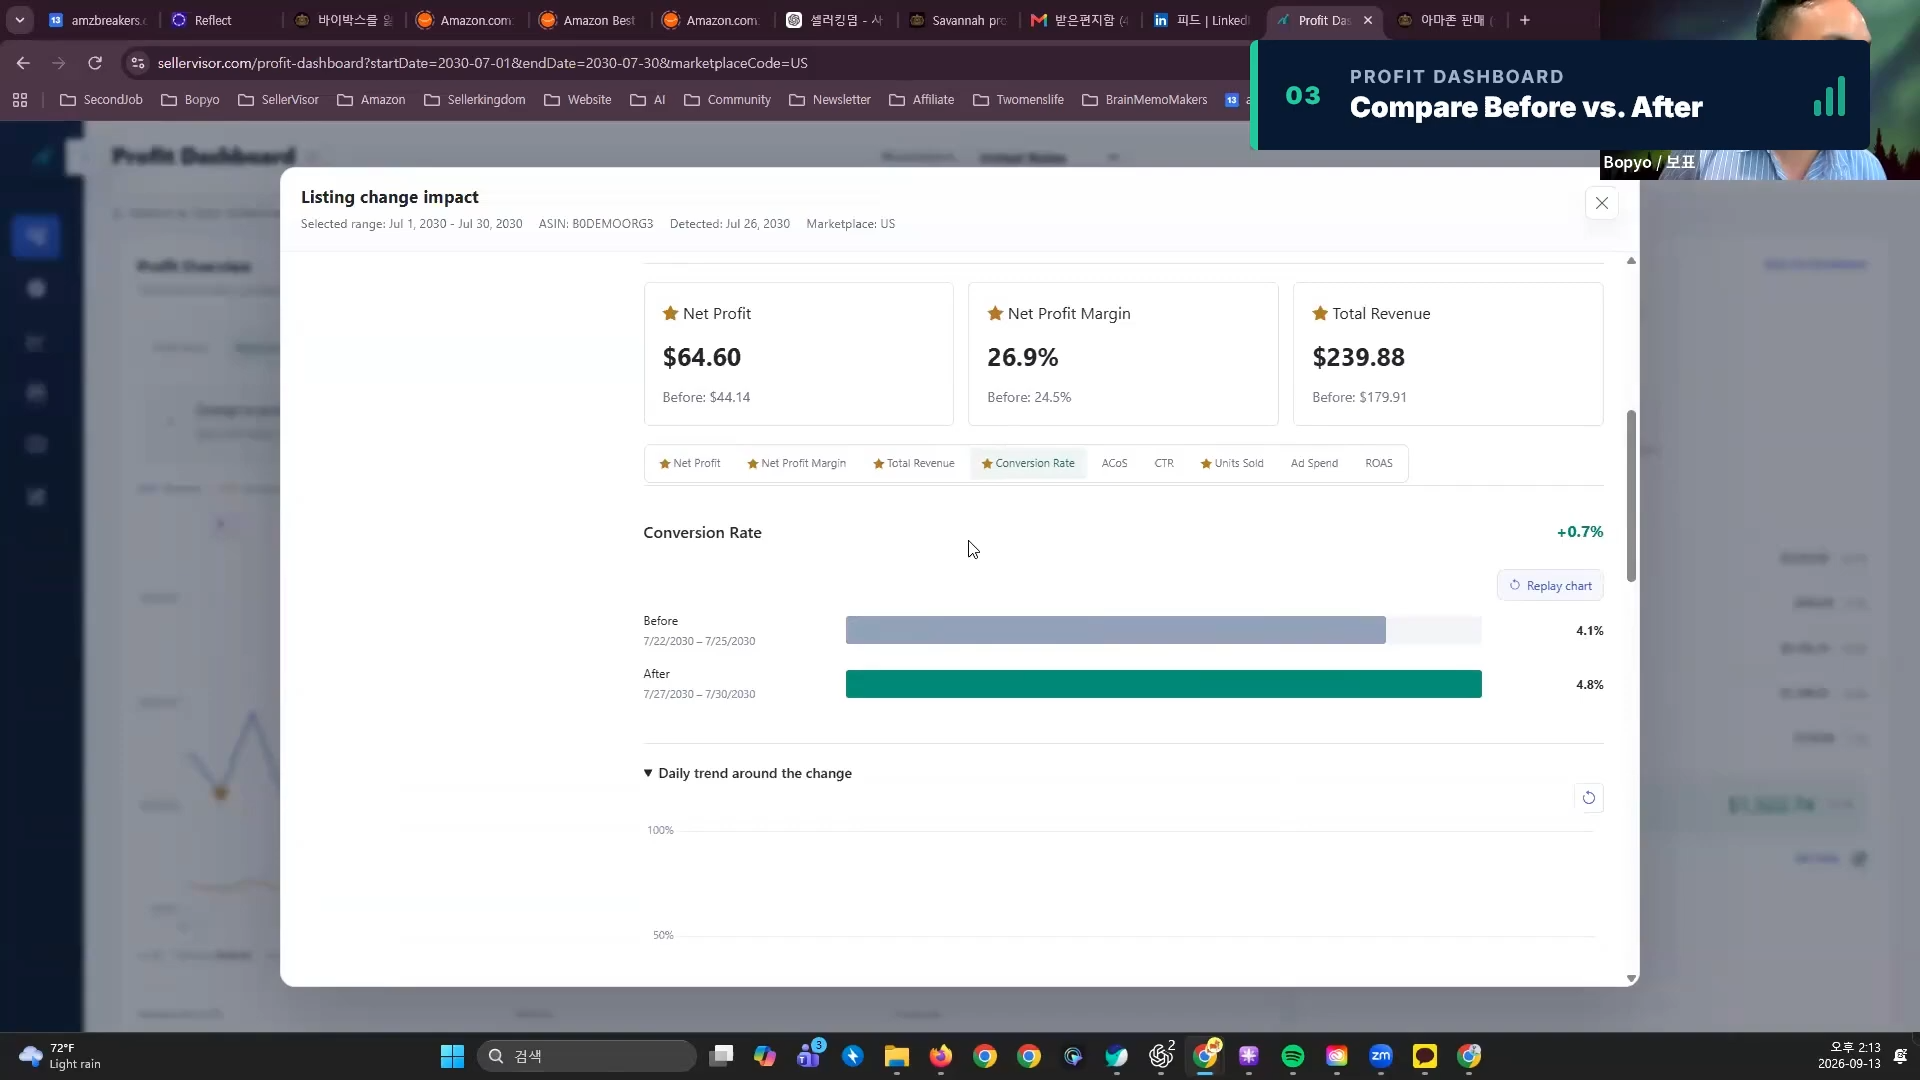Open the BrainMemoMakers bookmark folder
This screenshot has height=1080, width=1920.
tap(1145, 100)
